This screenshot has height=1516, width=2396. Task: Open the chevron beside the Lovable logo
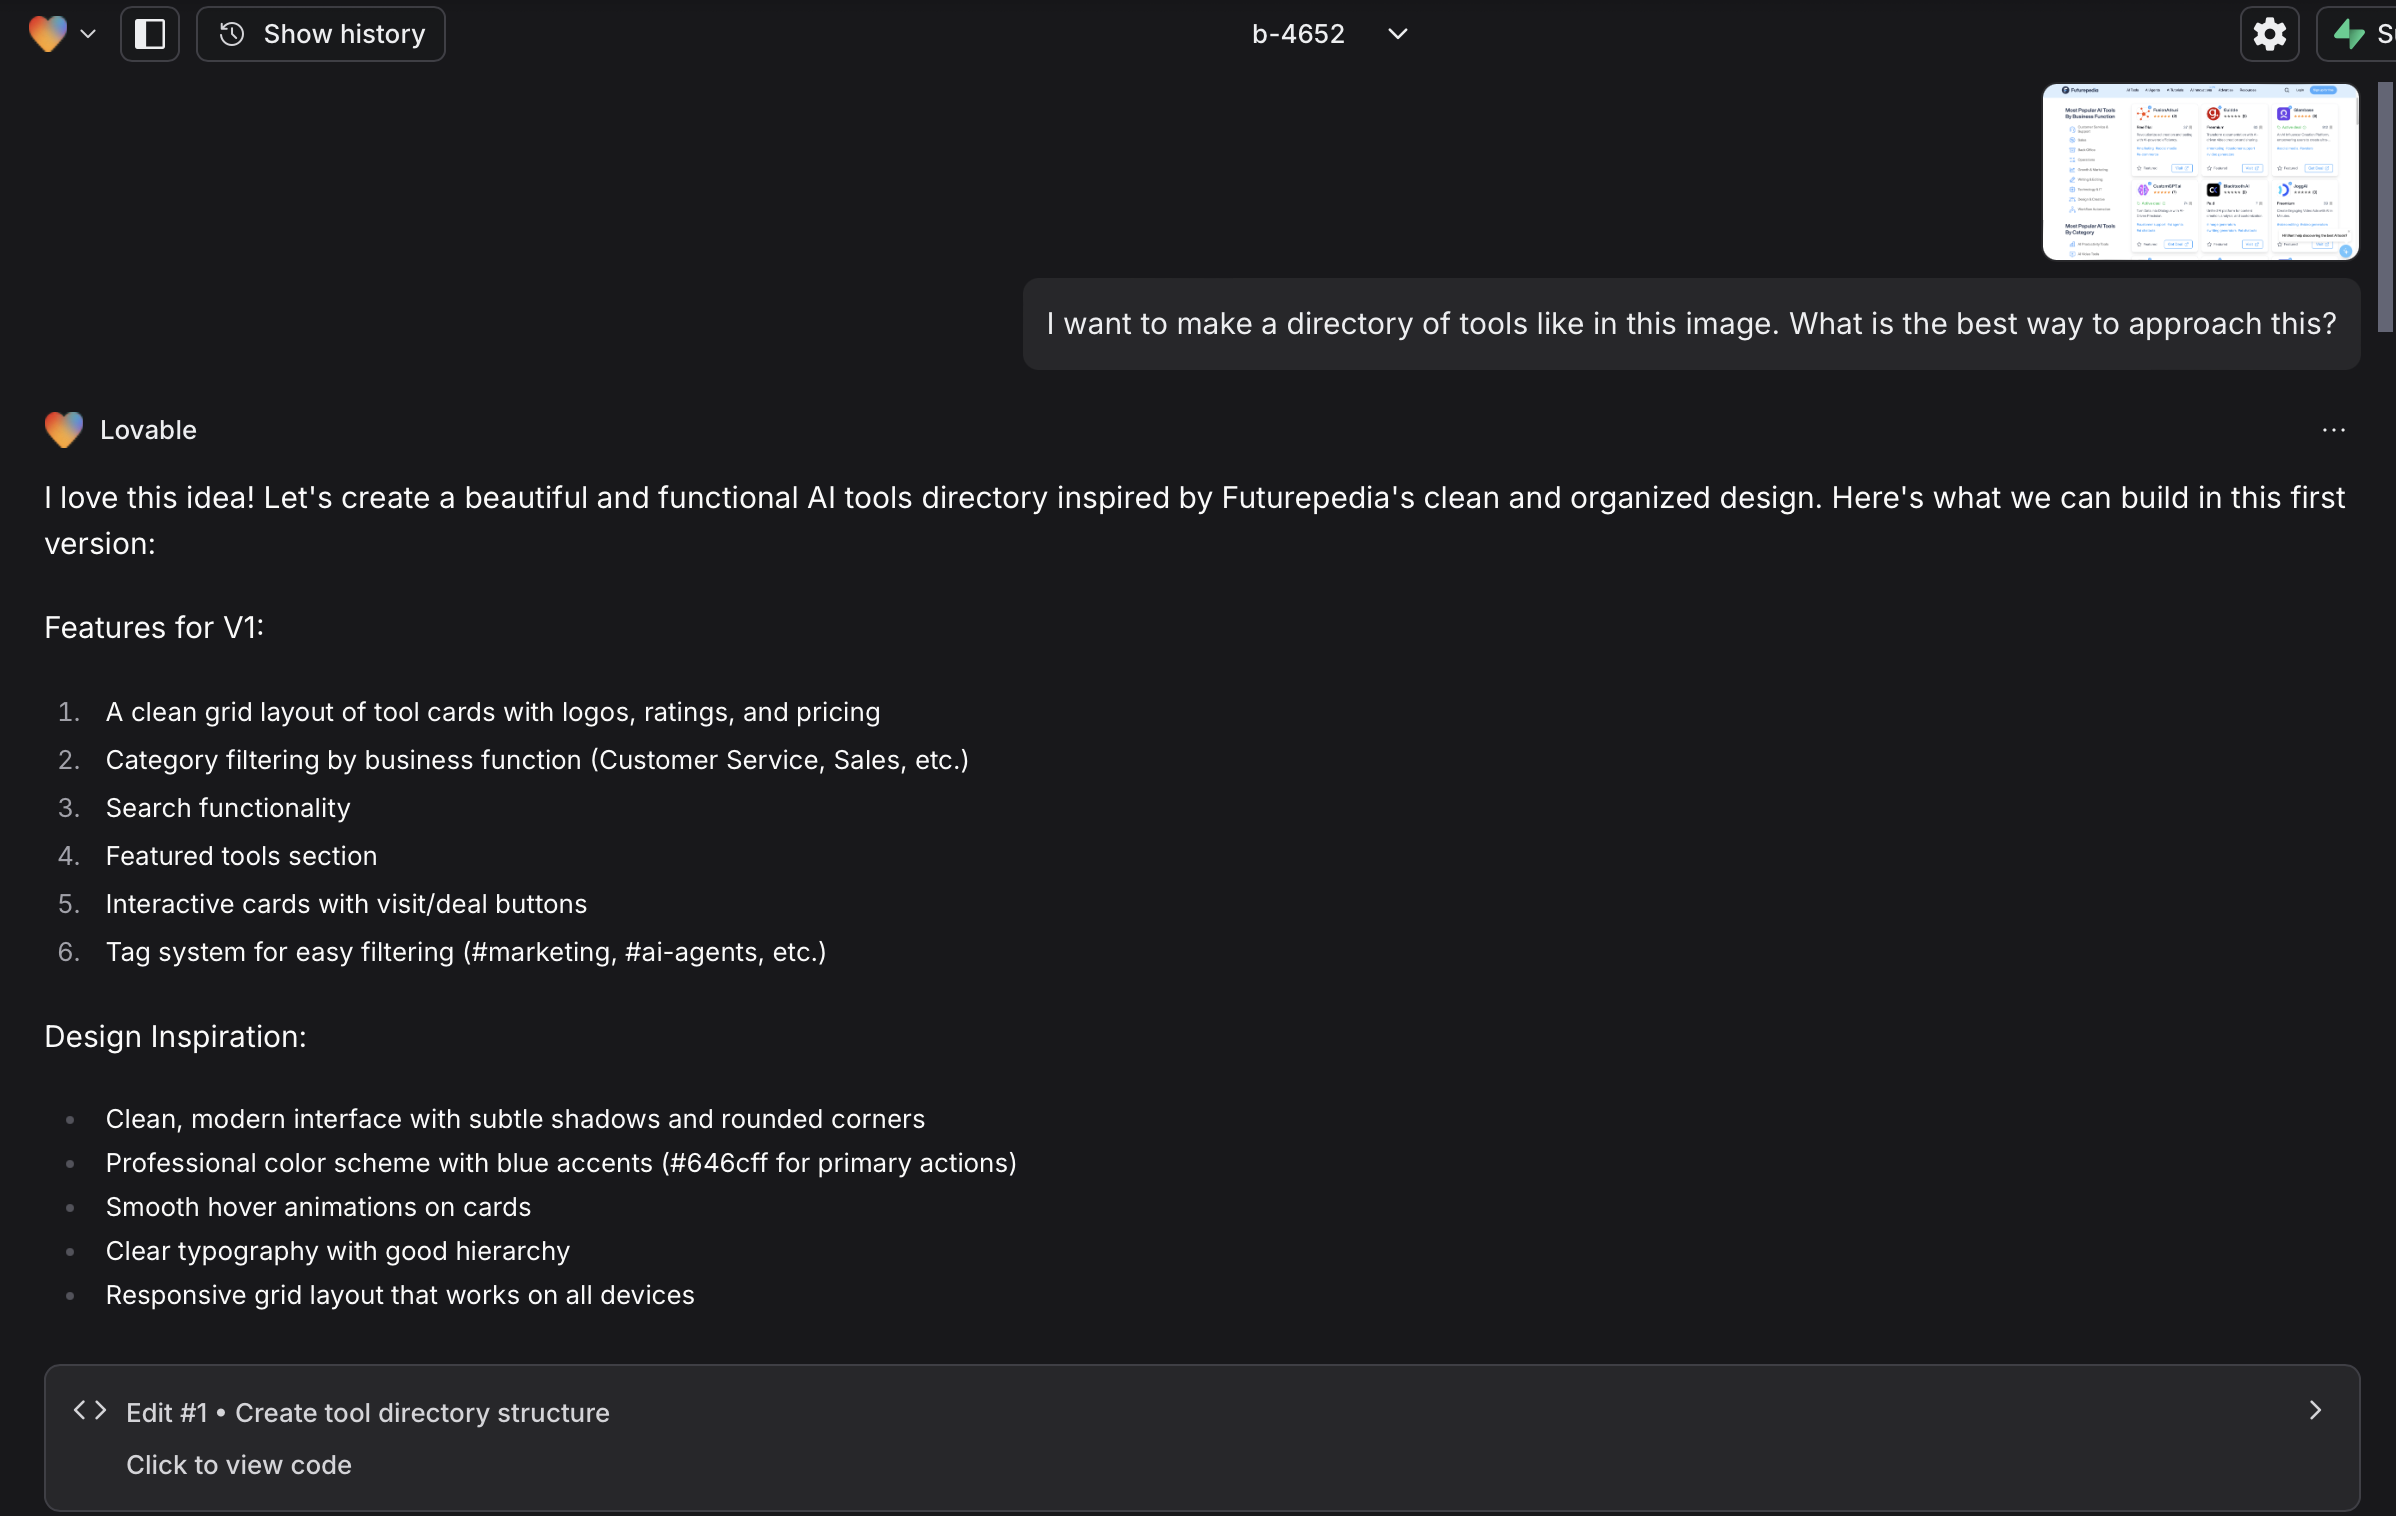[89, 33]
